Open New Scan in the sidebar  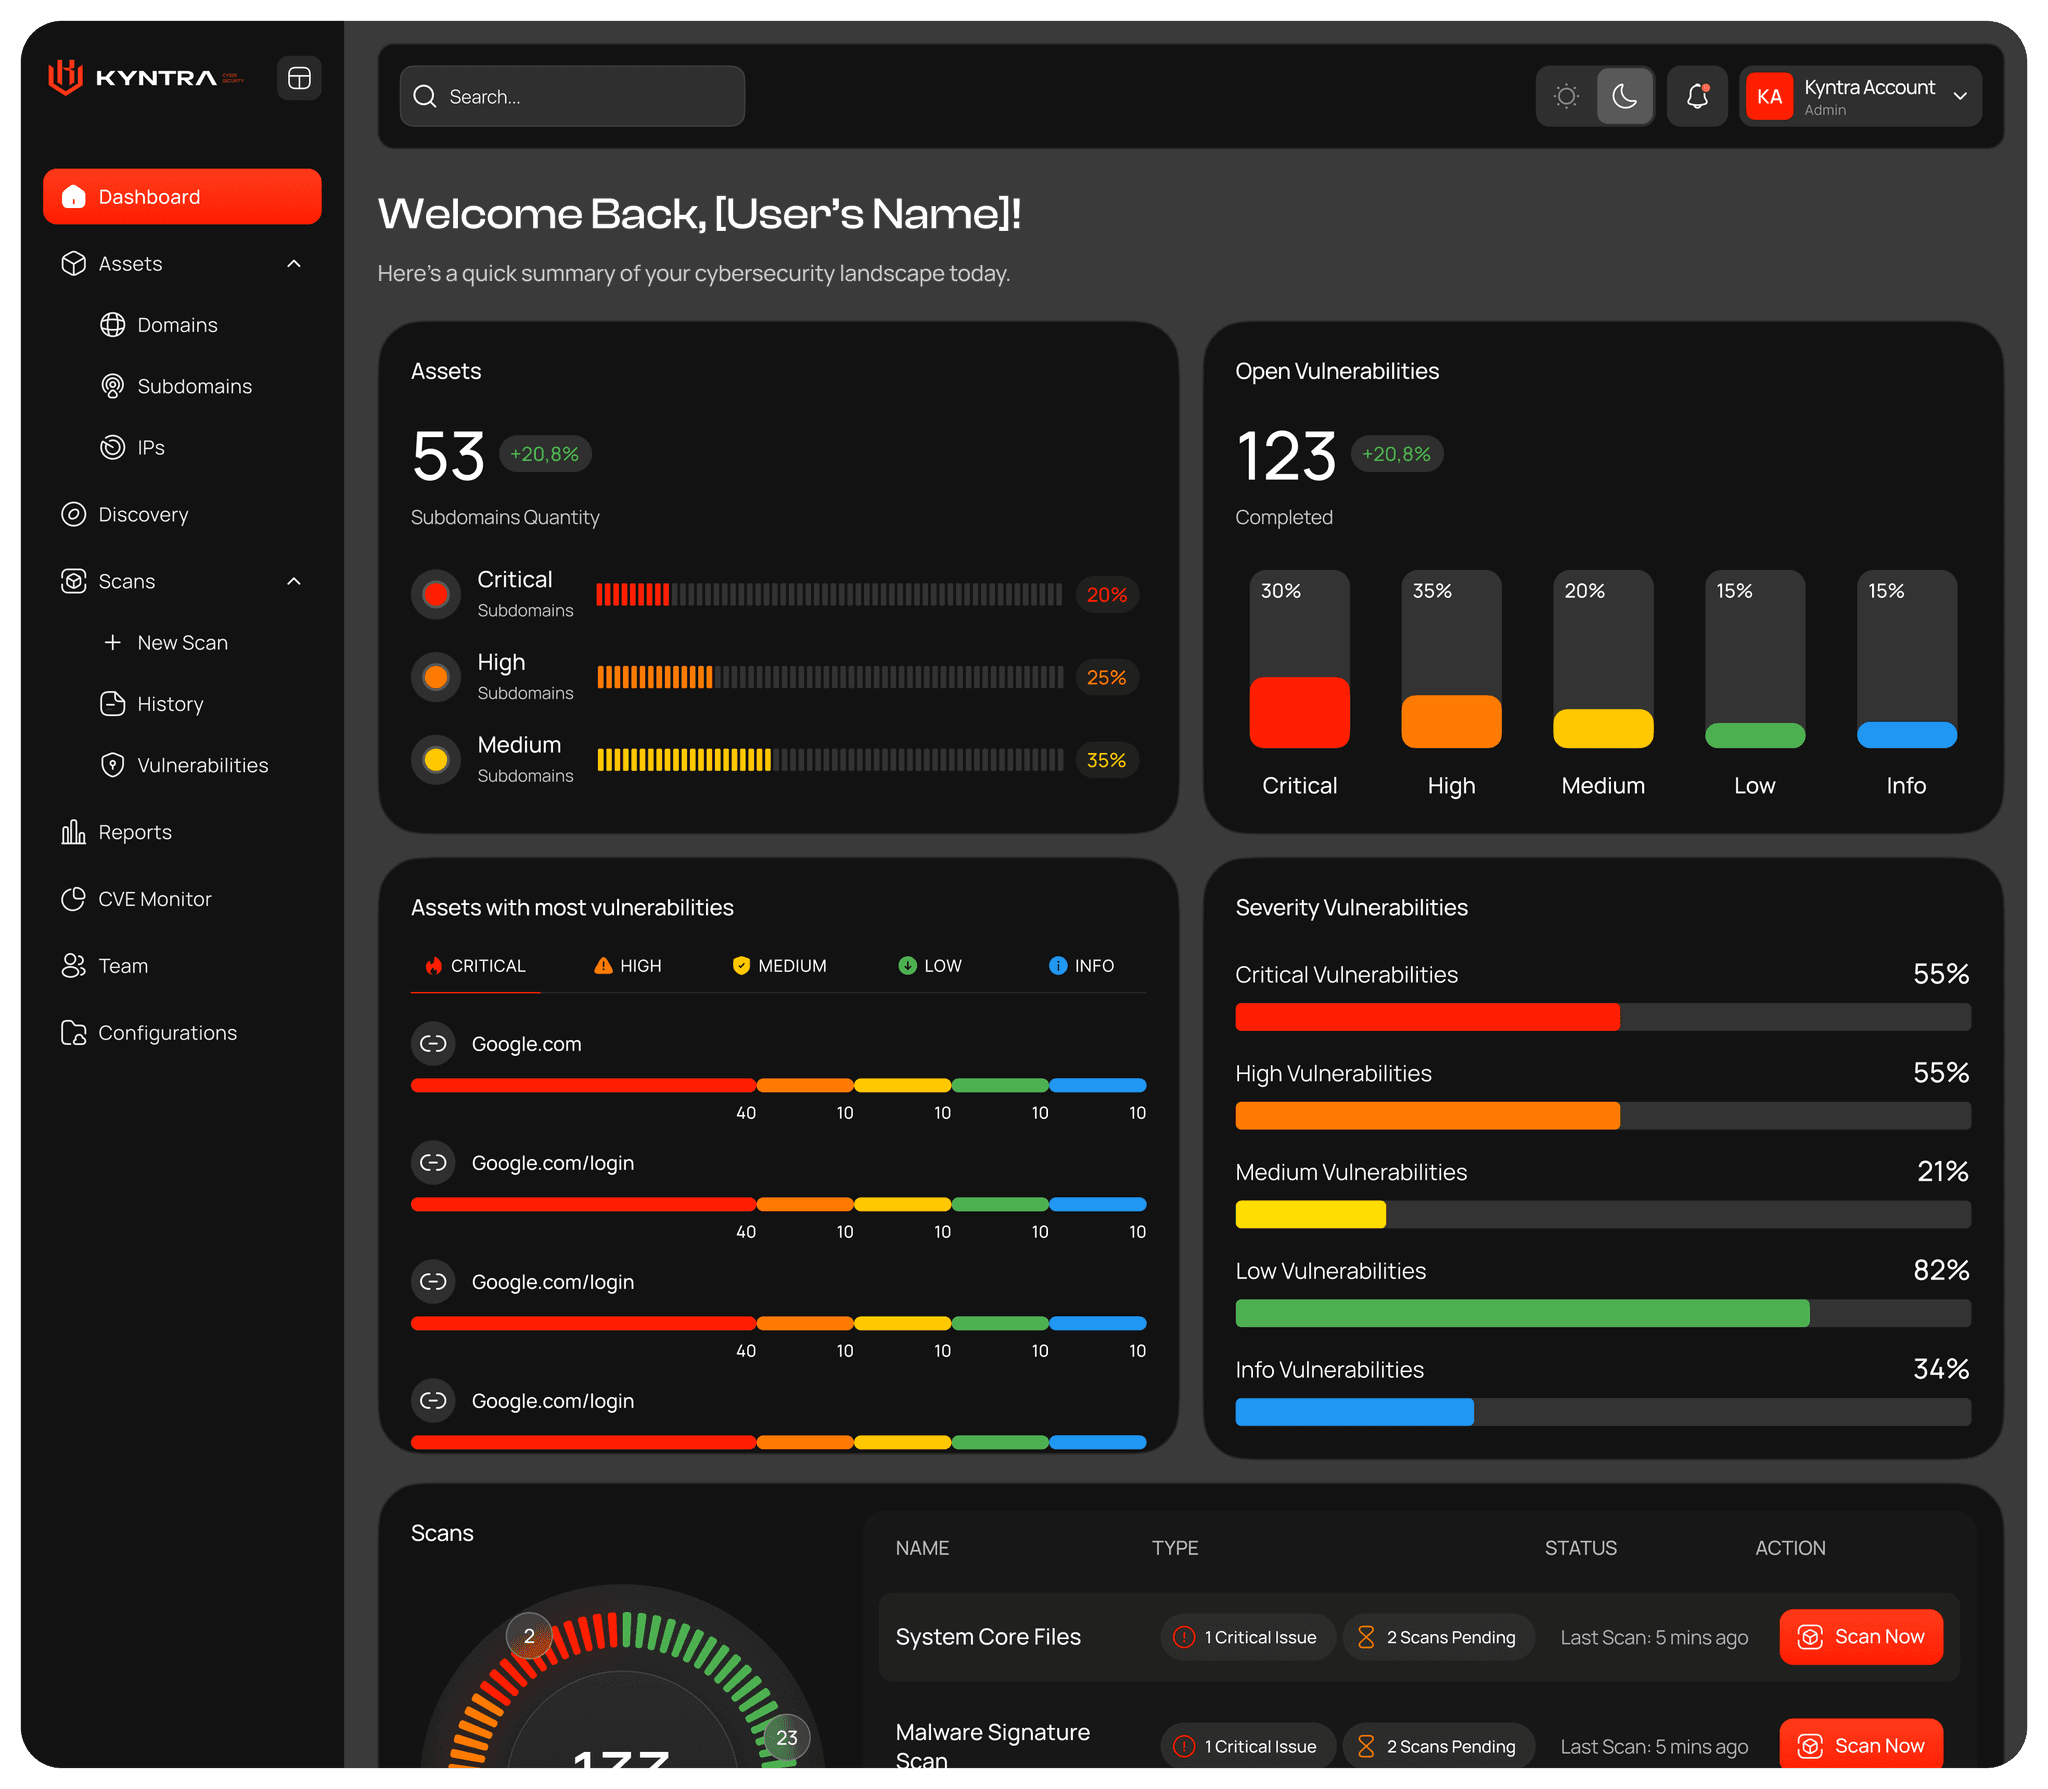(x=182, y=643)
